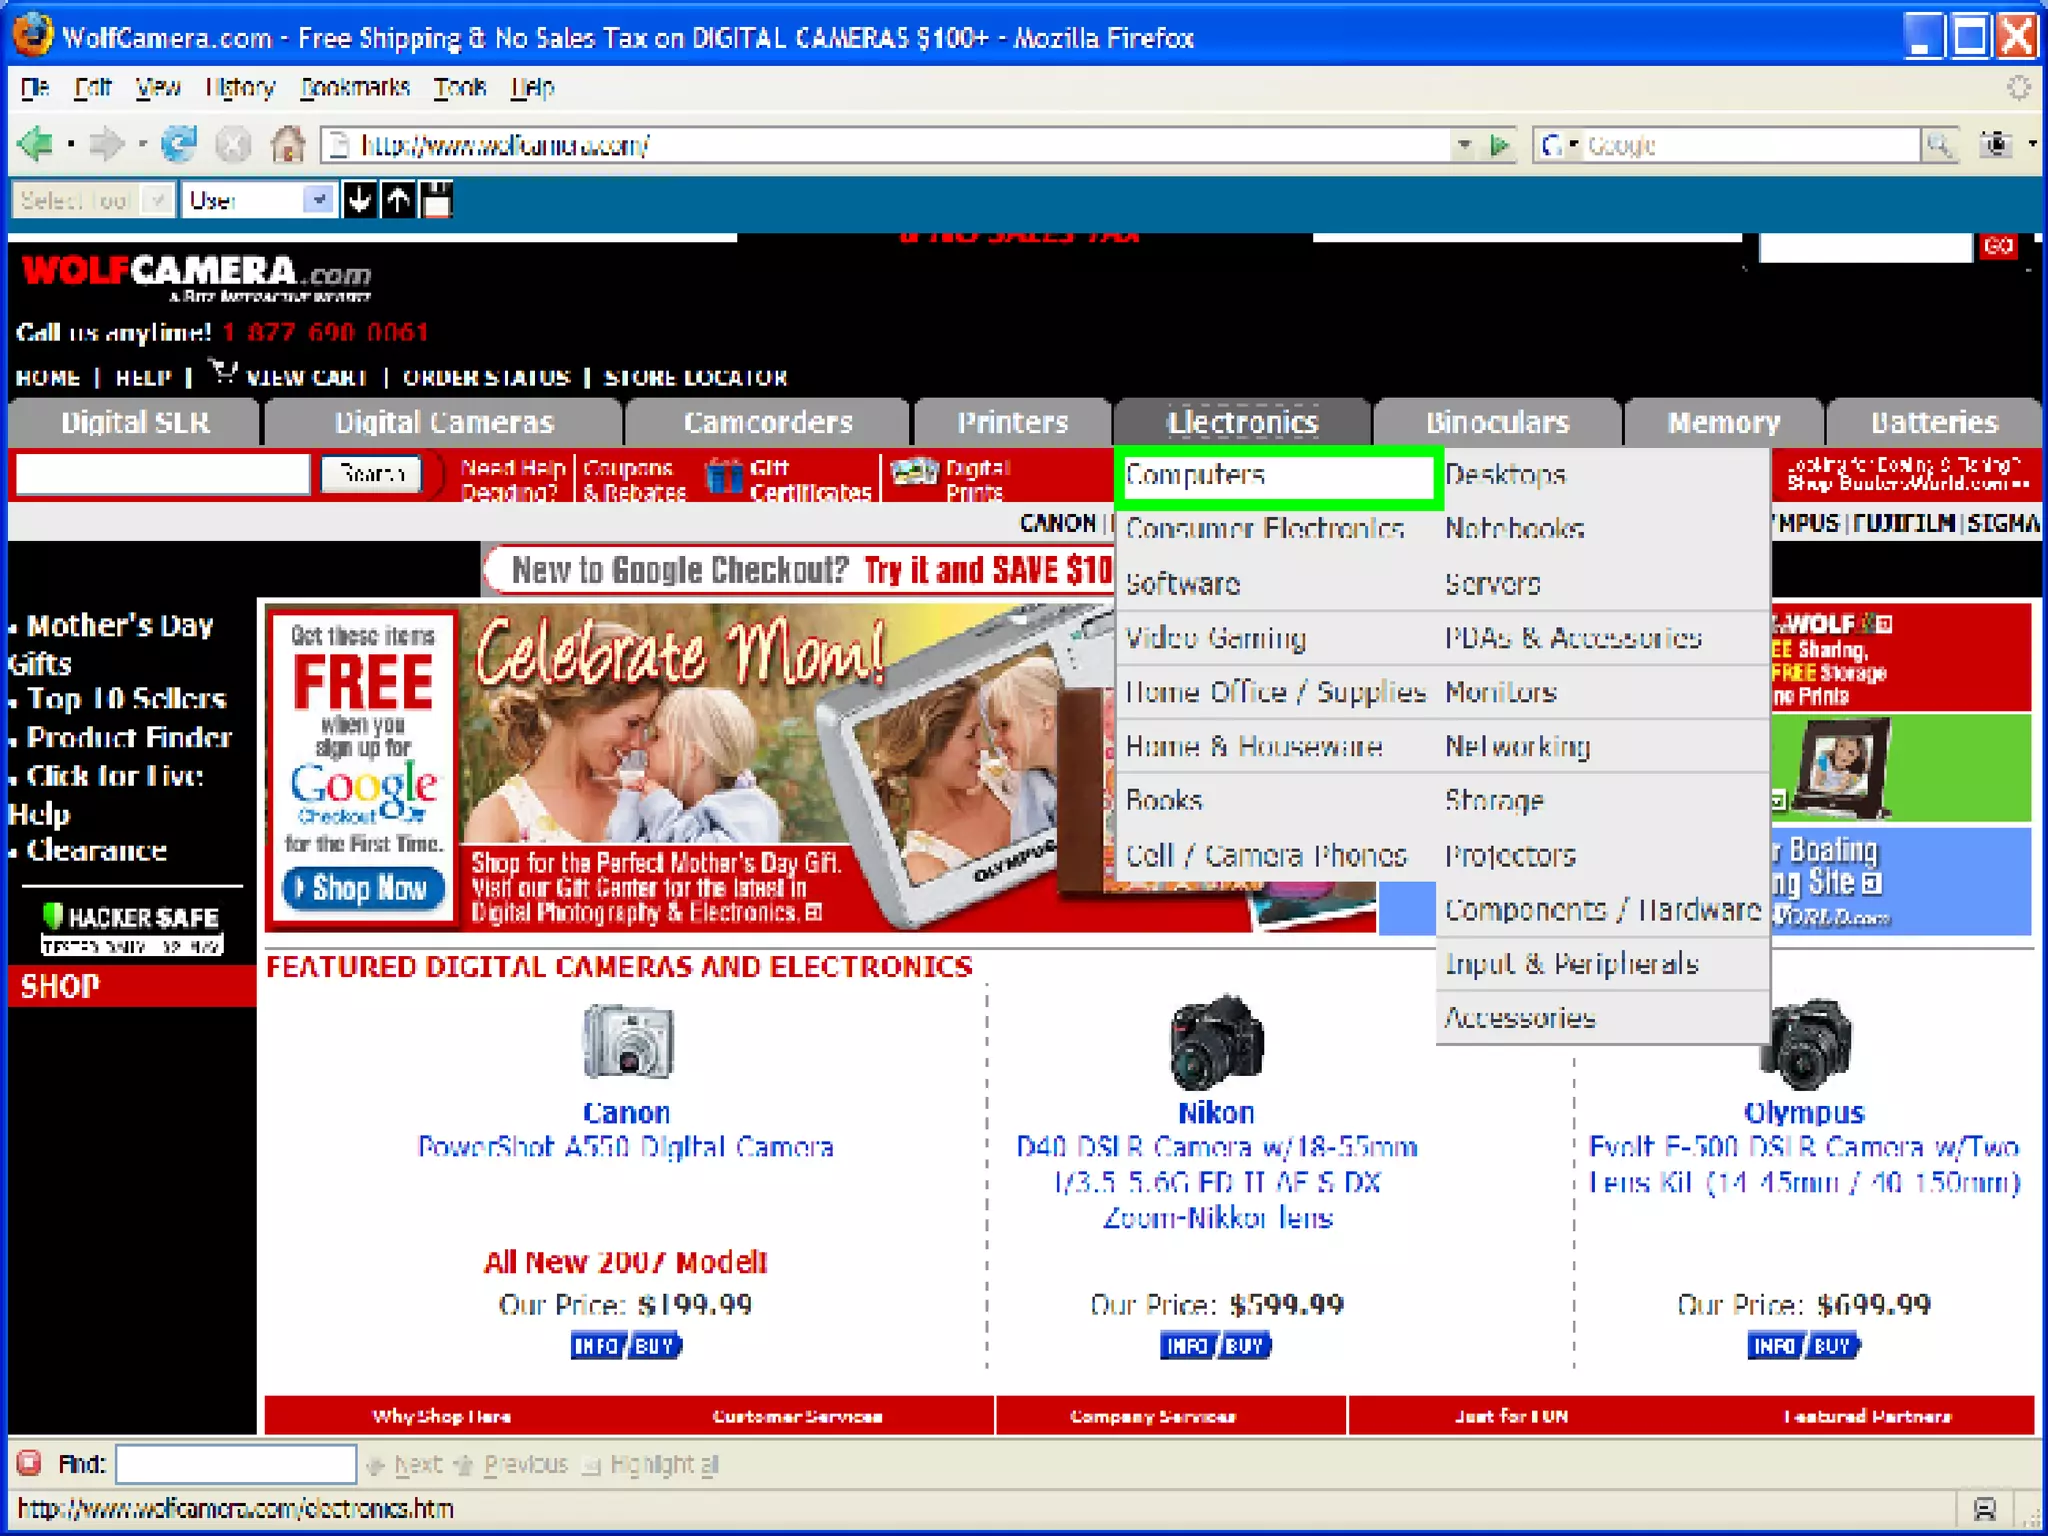Viewport: 2048px width, 1536px height.
Task: Click the browser Back arrow button
Action: point(36,145)
